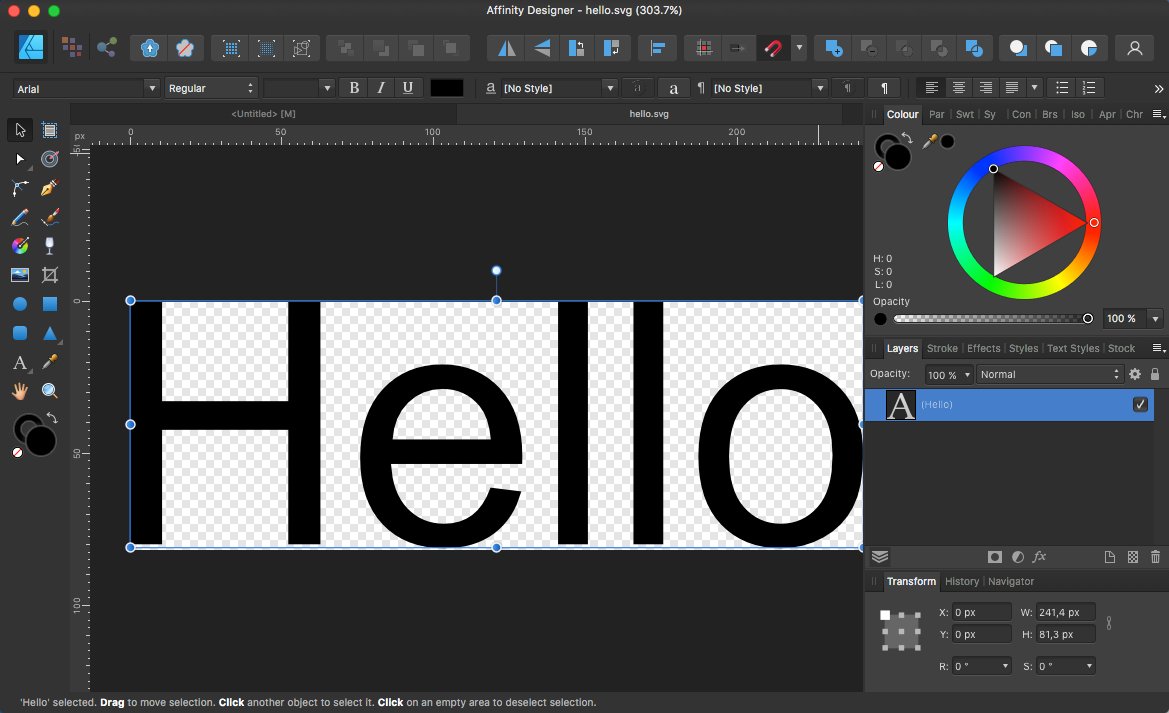Select the Ellipse tool
This screenshot has width=1169, height=713.
point(20,303)
